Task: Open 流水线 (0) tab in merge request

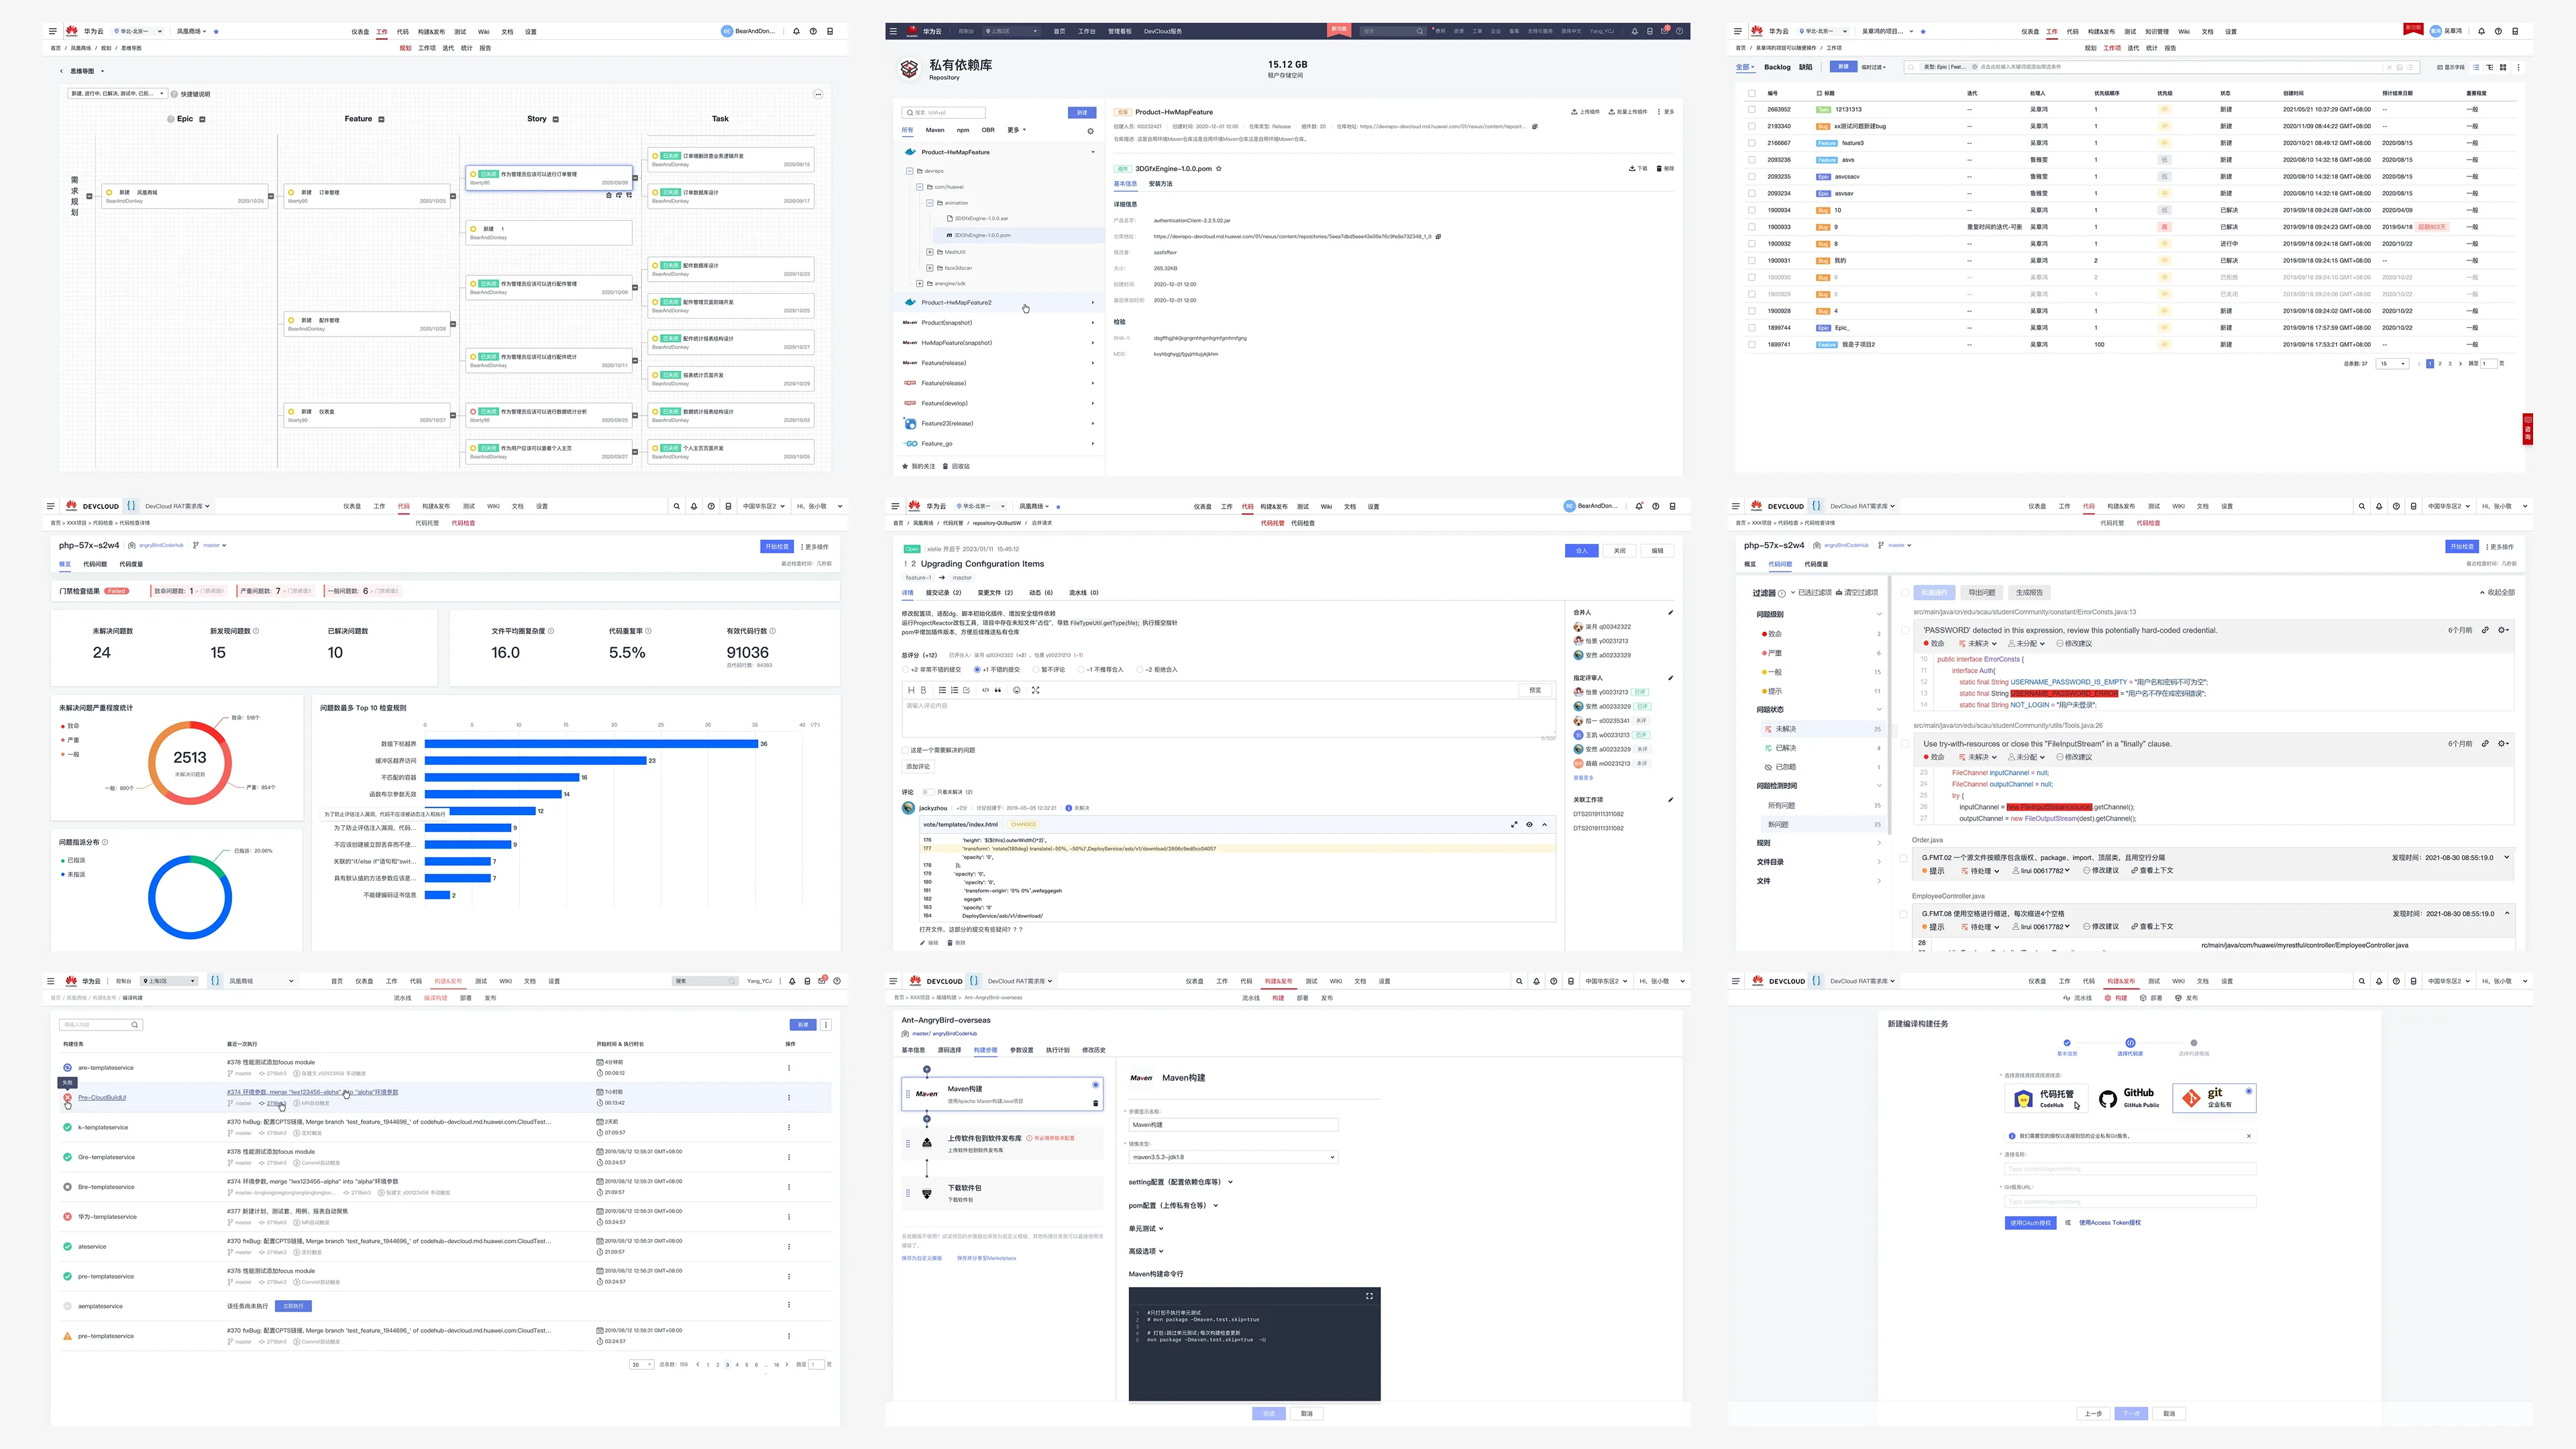Action: point(1084,593)
